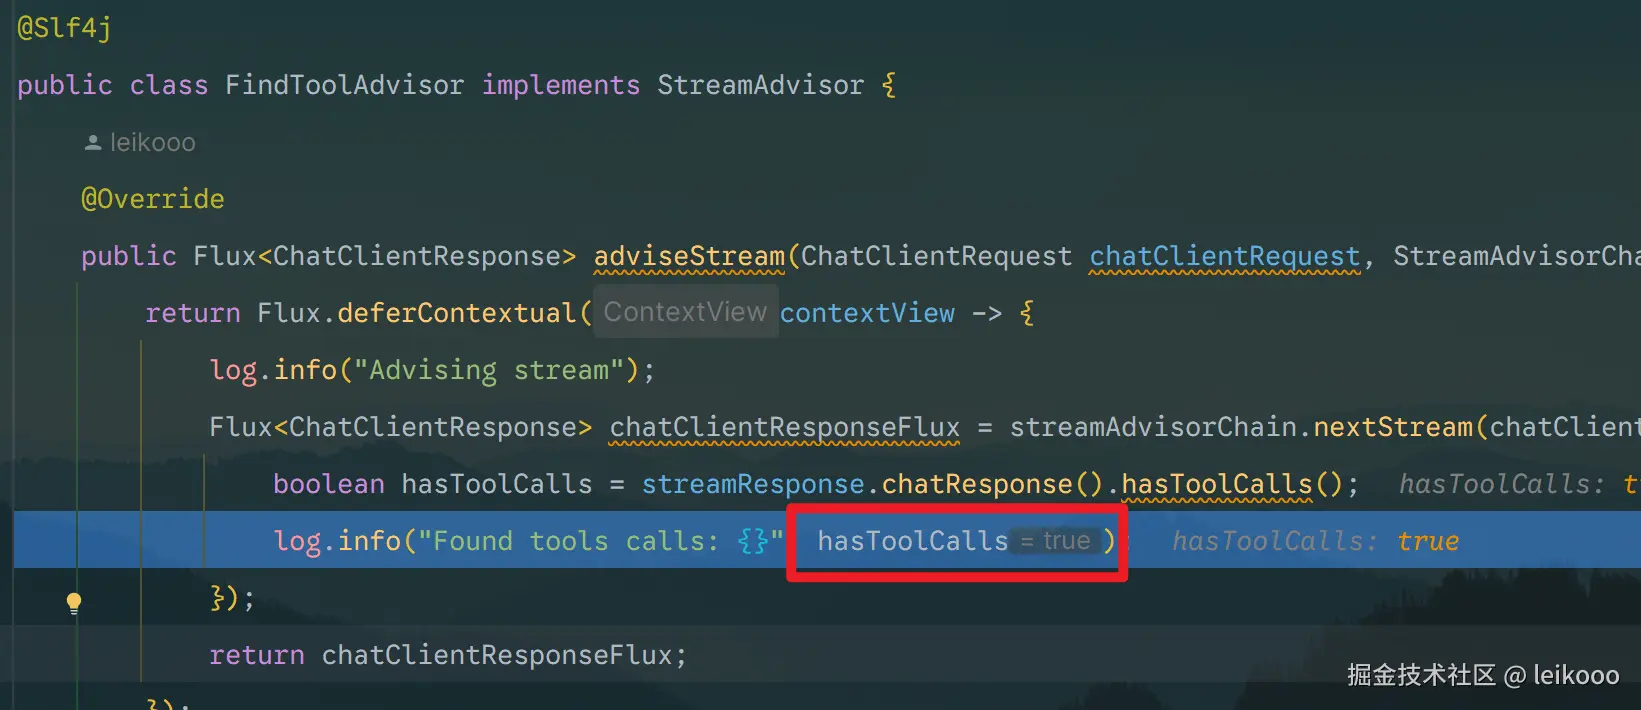Click the yellow lightbulb quick-fix icon
This screenshot has height=710, width=1641.
click(x=73, y=602)
